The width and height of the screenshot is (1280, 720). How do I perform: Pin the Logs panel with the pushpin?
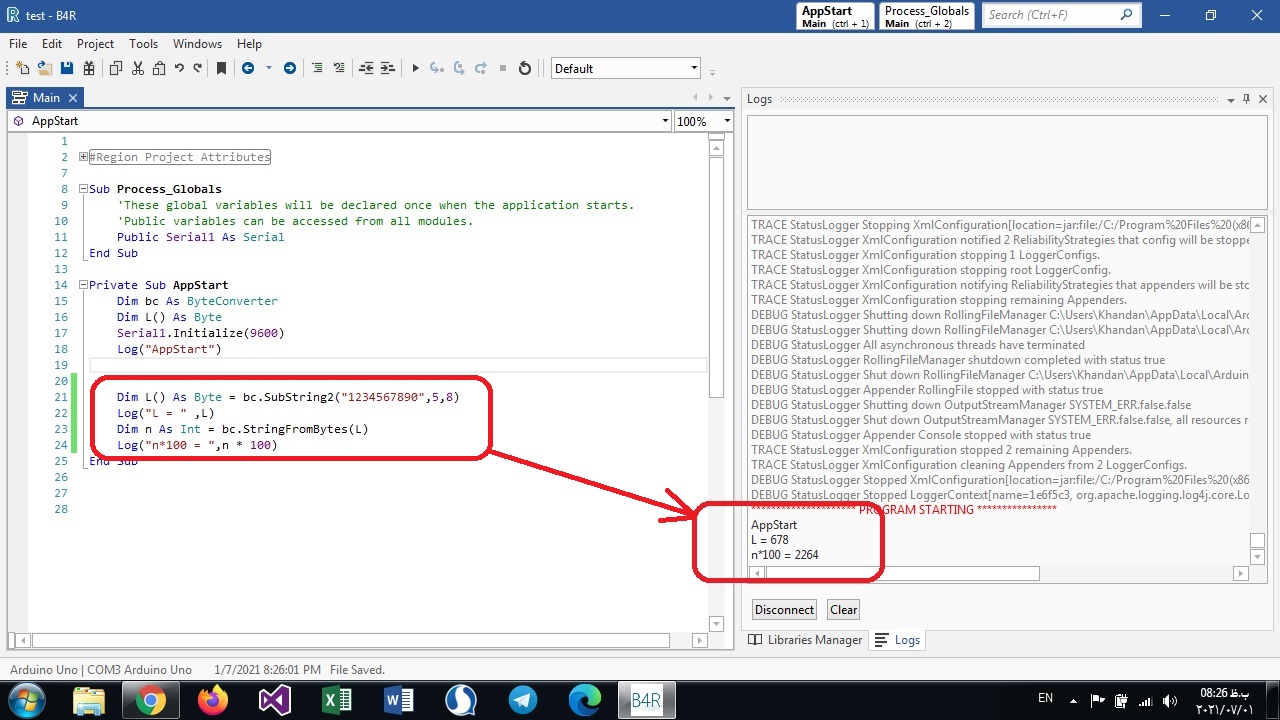point(1246,99)
